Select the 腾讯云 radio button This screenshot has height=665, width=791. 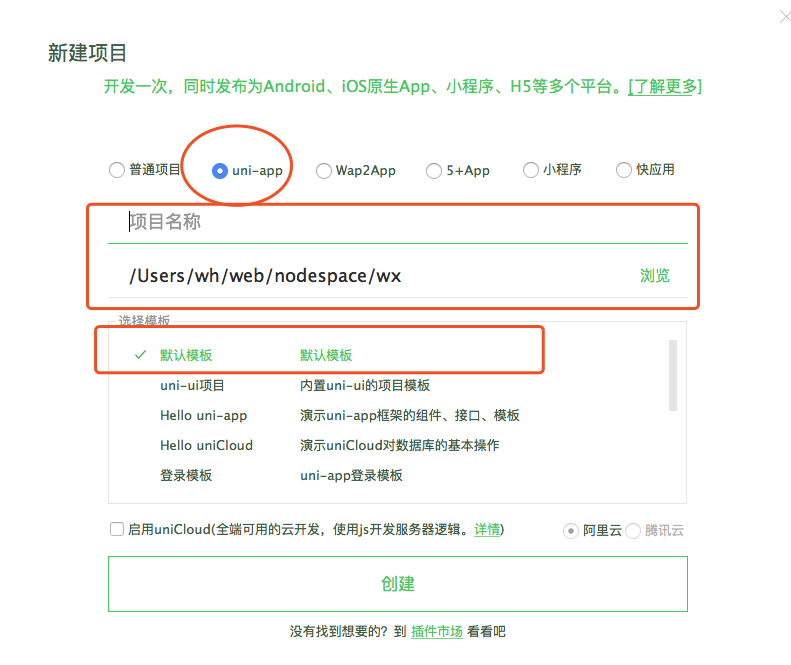click(x=633, y=531)
